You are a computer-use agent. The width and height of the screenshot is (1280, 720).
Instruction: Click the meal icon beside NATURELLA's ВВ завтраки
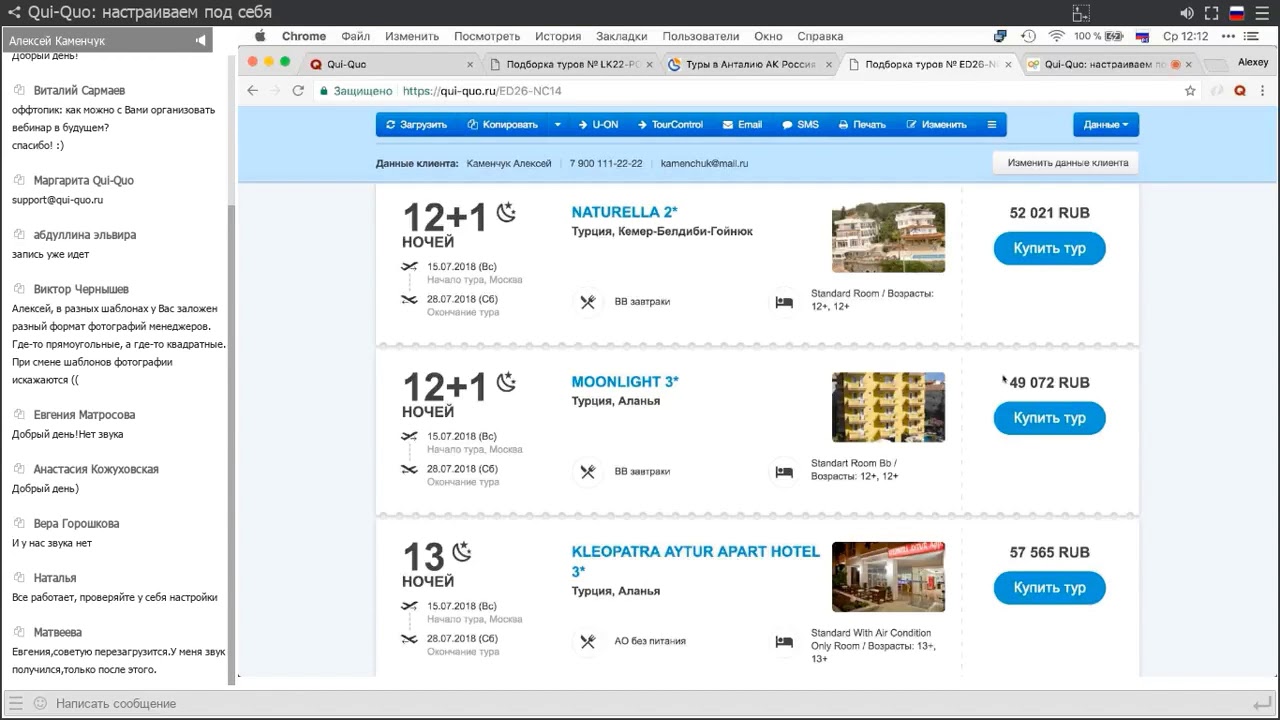pos(588,301)
